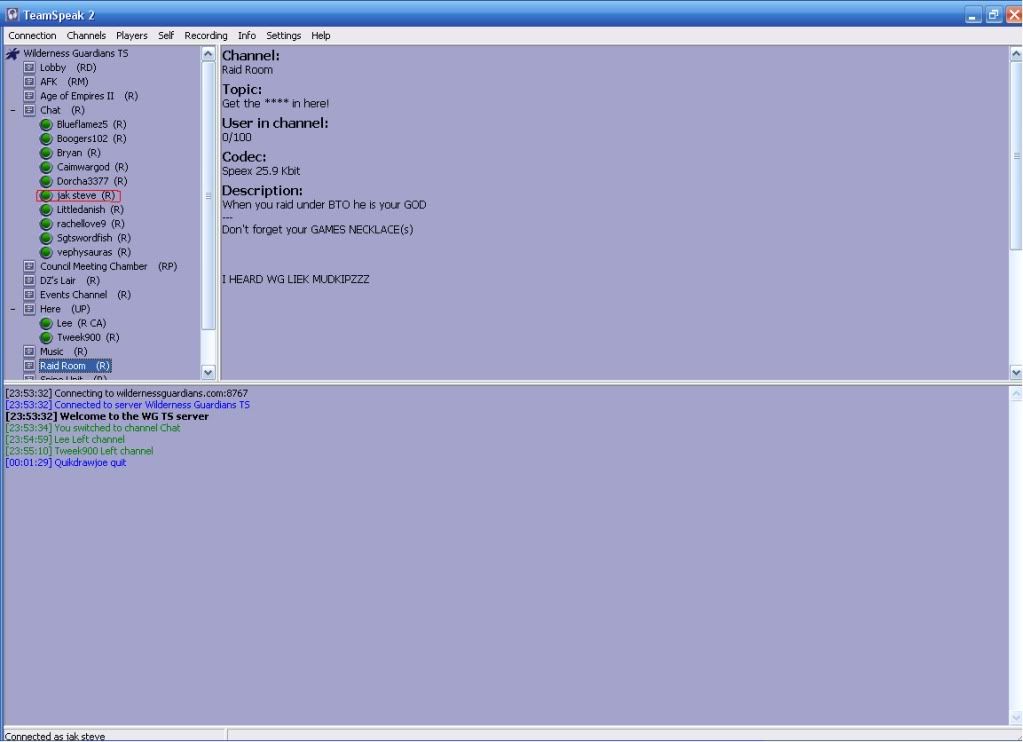Click 'Connected as jak steve' status bar text
The height and width of the screenshot is (742, 1023).
[x=55, y=736]
